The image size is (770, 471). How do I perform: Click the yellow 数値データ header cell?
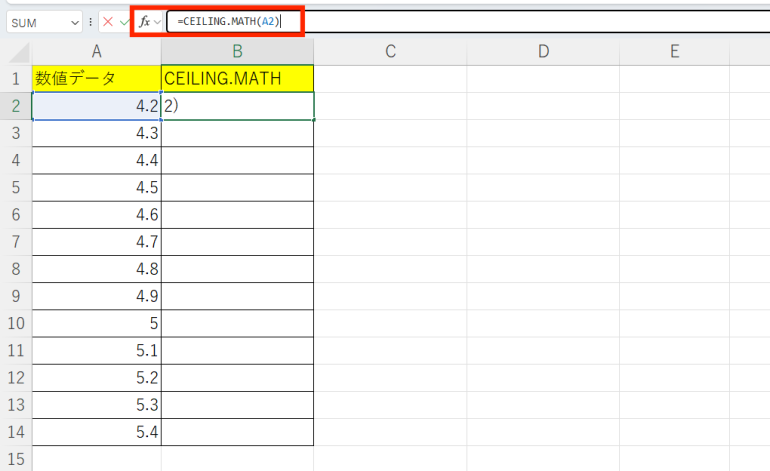tap(96, 79)
